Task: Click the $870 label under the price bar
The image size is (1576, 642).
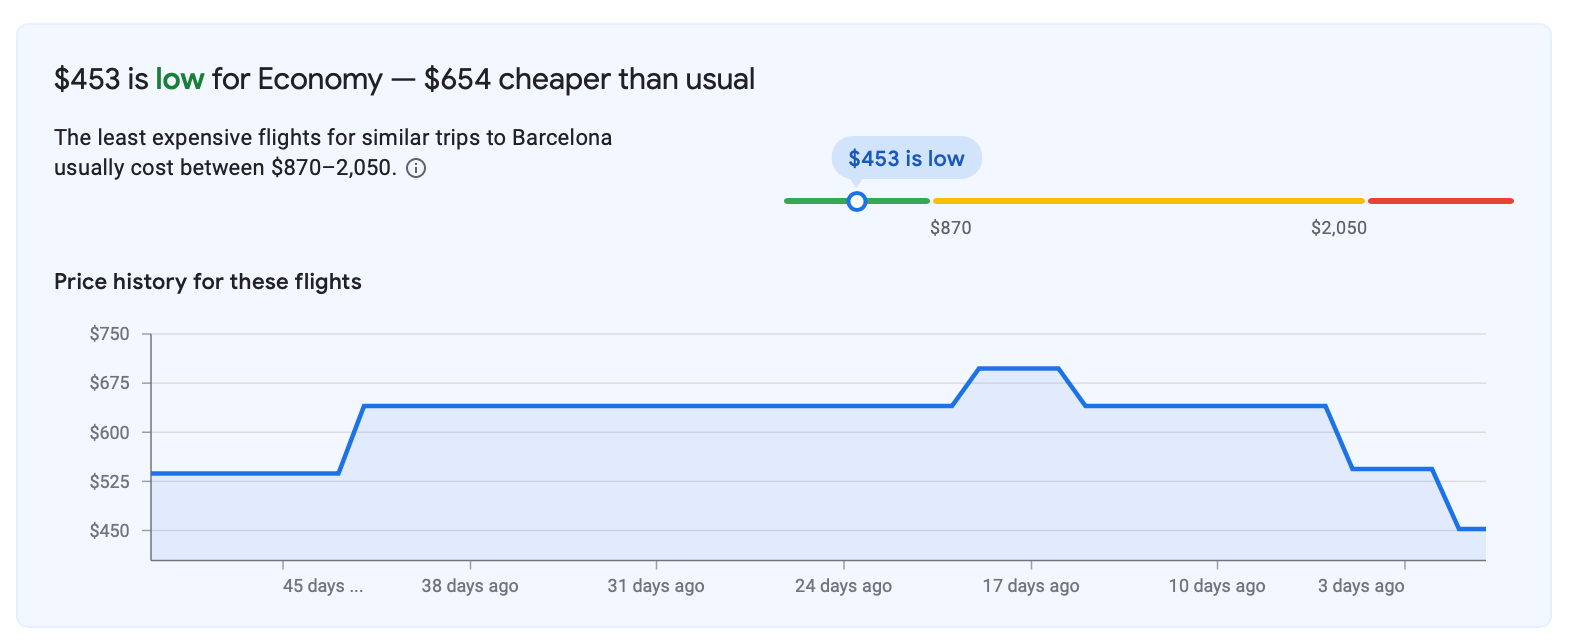Action: point(950,228)
